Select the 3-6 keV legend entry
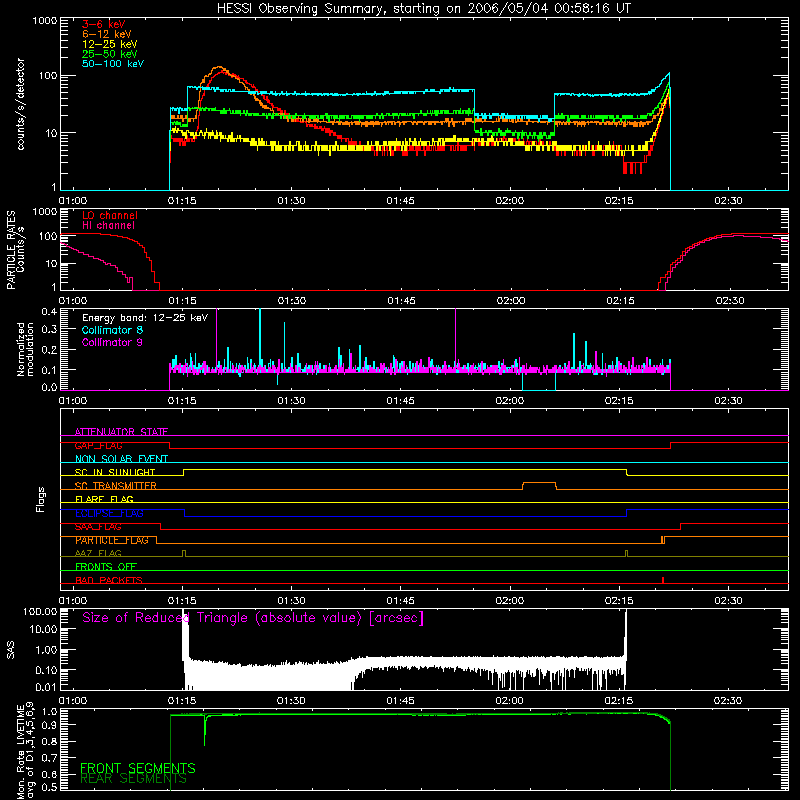This screenshot has width=800, height=800. point(103,24)
